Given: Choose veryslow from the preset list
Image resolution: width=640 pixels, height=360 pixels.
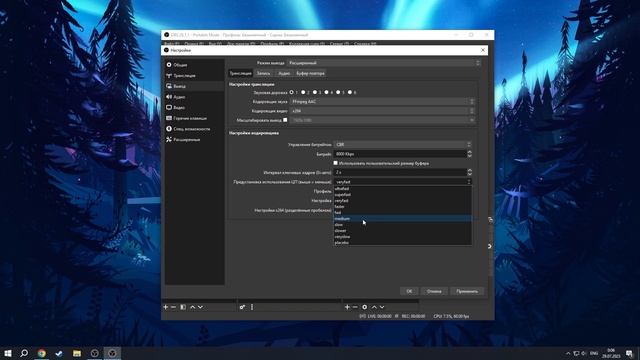Looking at the screenshot, I should point(403,237).
